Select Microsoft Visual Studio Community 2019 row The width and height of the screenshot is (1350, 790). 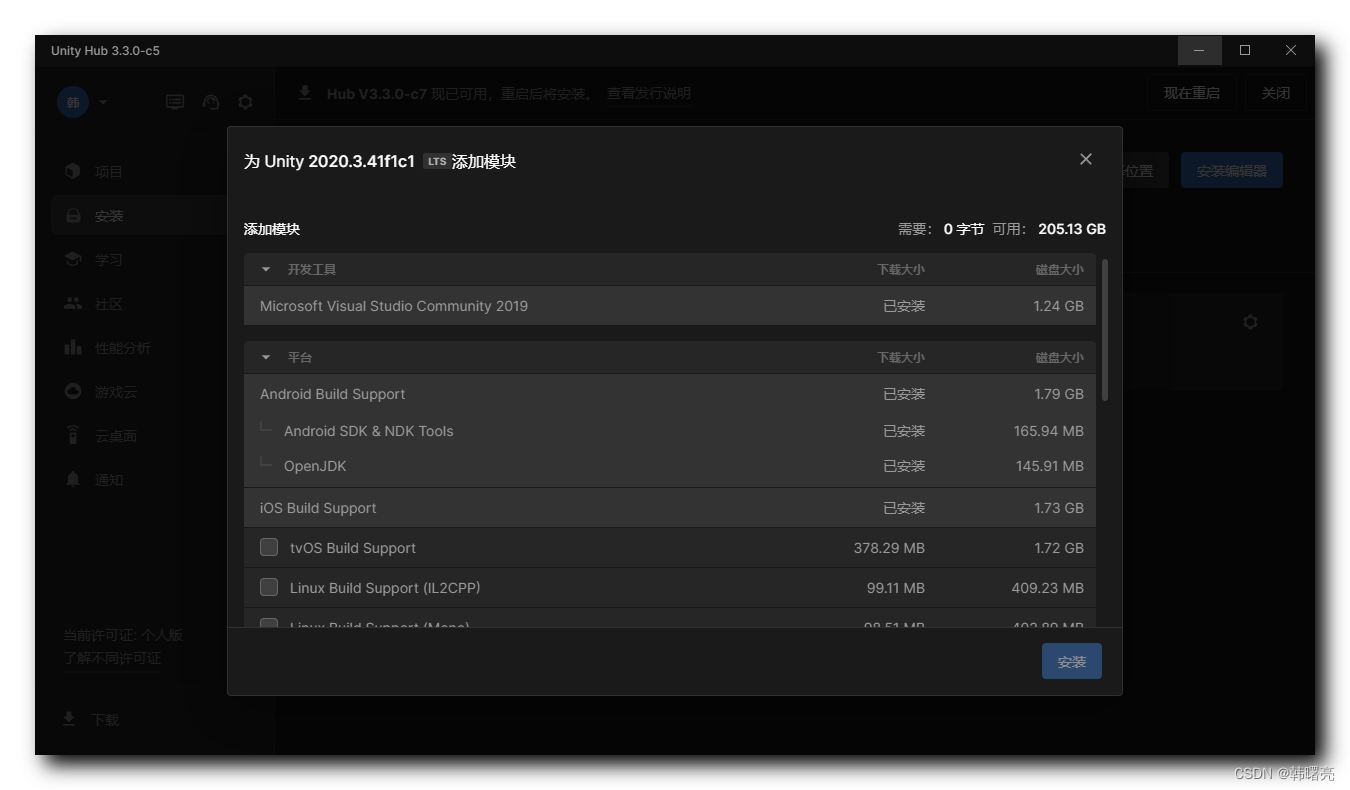click(x=670, y=306)
